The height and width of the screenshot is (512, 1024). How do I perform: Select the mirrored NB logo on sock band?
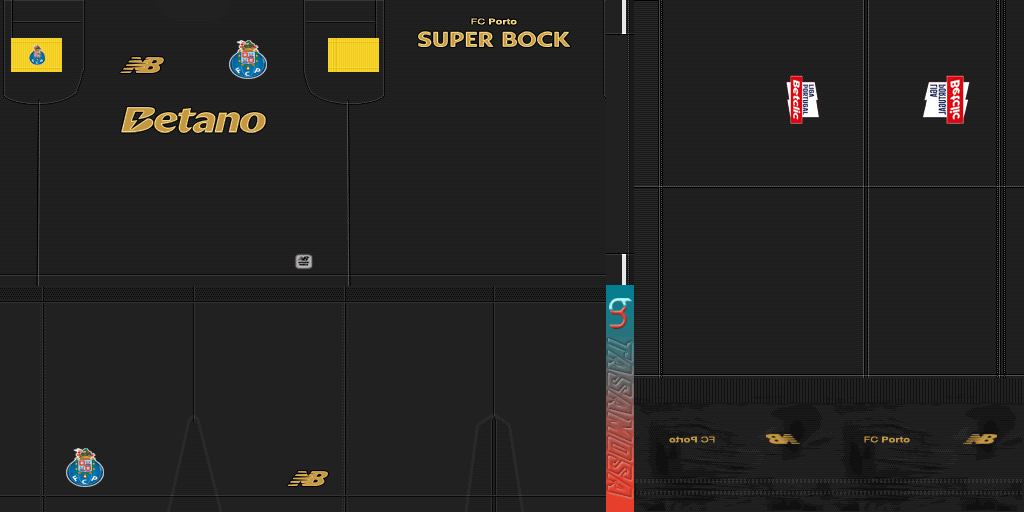[x=782, y=439]
